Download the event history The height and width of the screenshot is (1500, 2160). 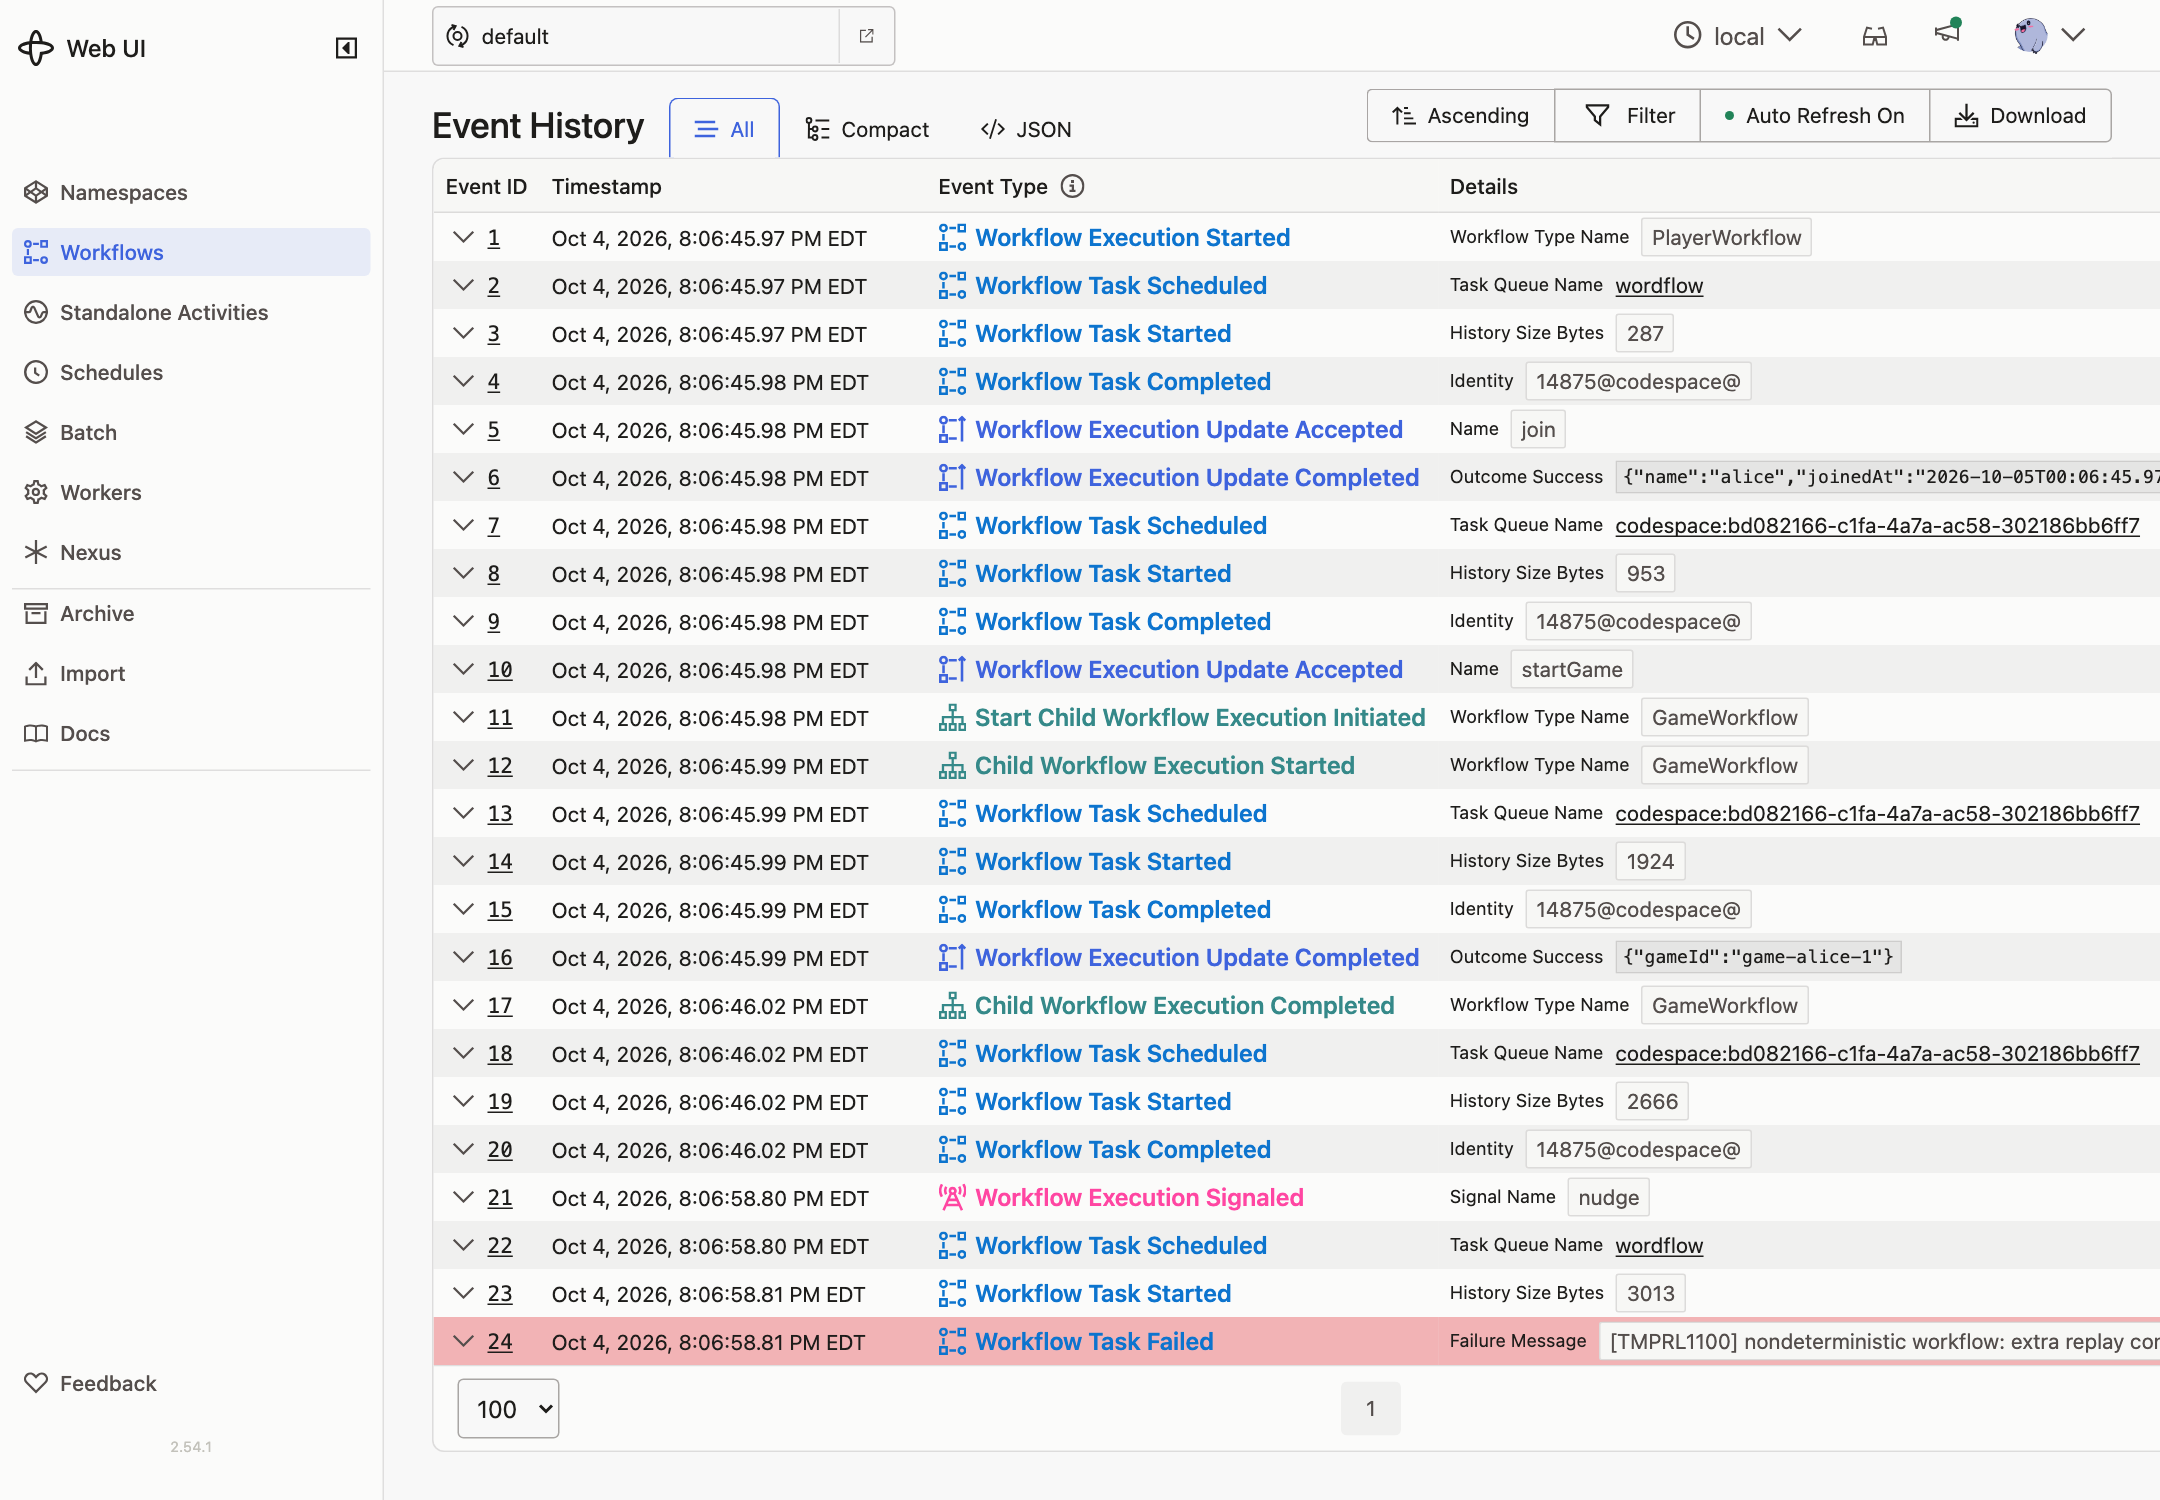(2020, 115)
